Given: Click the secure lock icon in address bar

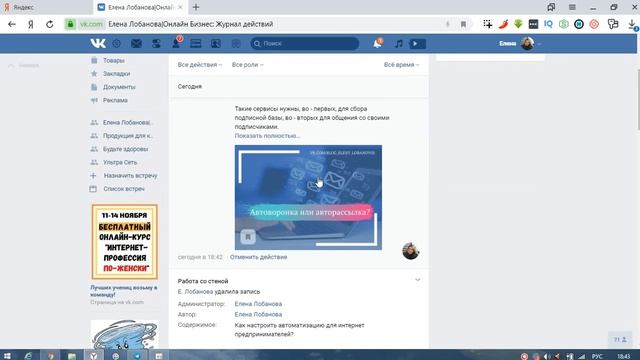Looking at the screenshot, I should 70,24.
